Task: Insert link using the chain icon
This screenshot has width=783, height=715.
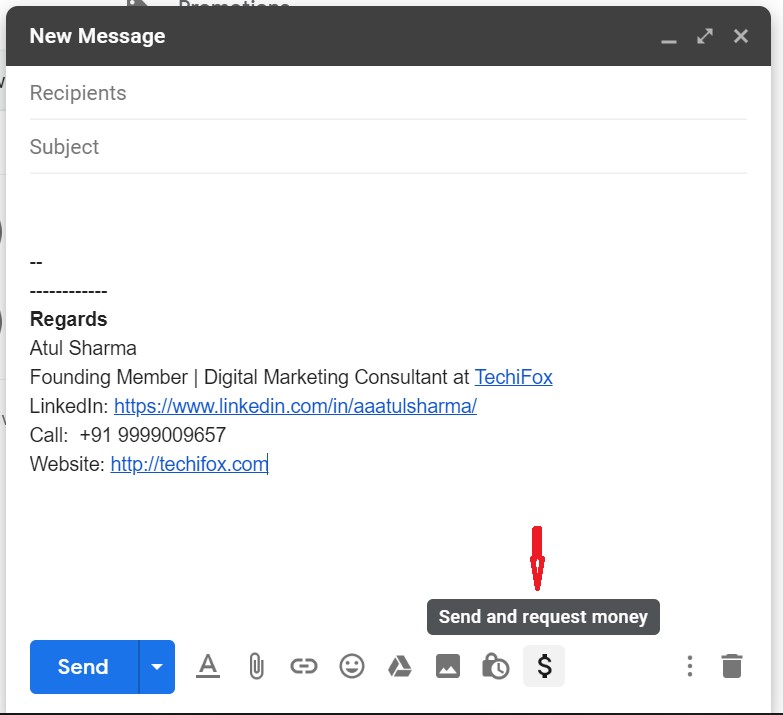Action: tap(304, 667)
